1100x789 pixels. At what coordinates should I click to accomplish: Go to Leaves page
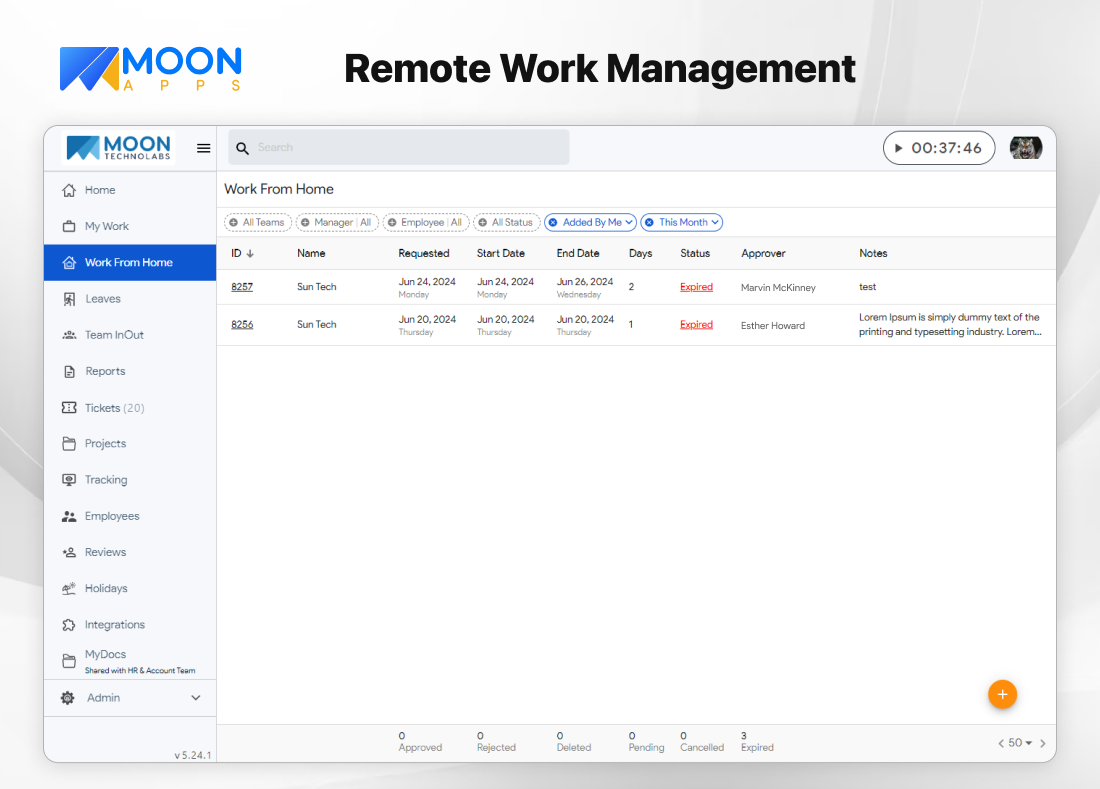tap(130, 299)
